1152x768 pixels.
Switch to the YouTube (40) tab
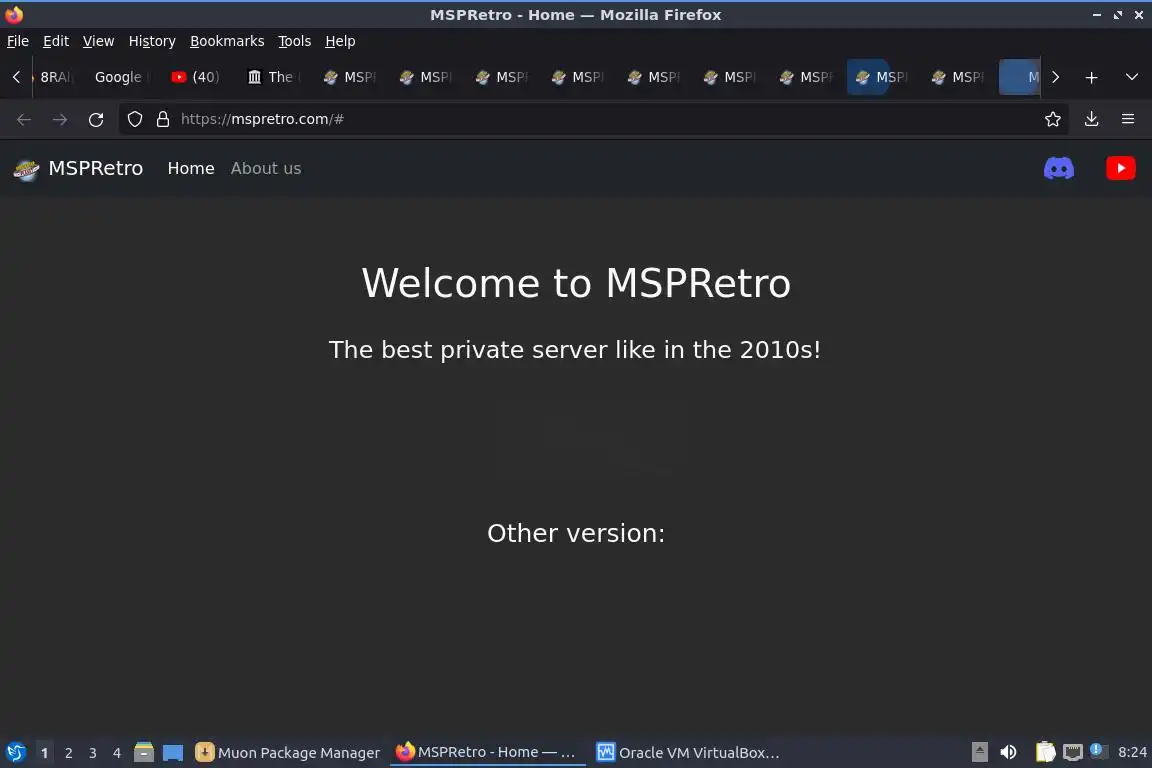[196, 77]
